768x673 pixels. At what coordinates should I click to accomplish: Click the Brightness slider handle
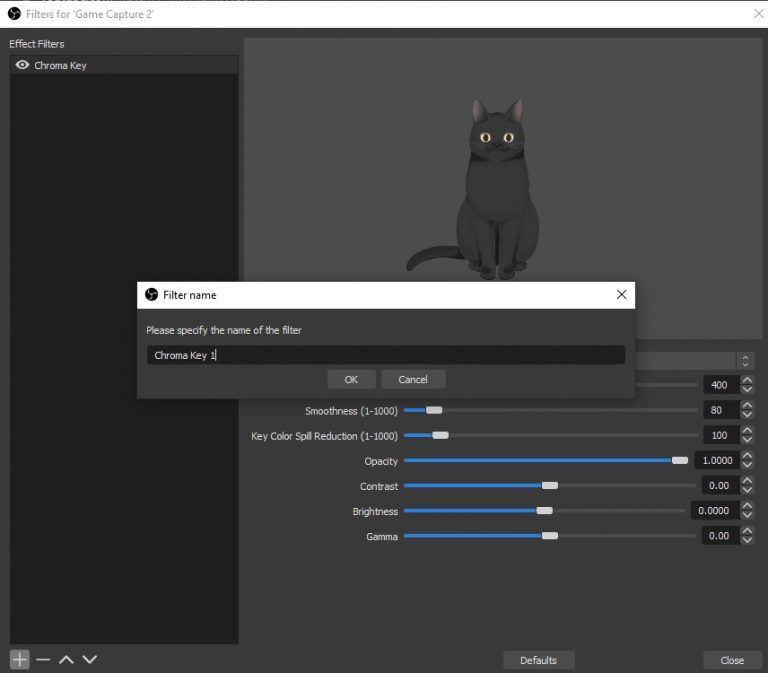coord(544,510)
